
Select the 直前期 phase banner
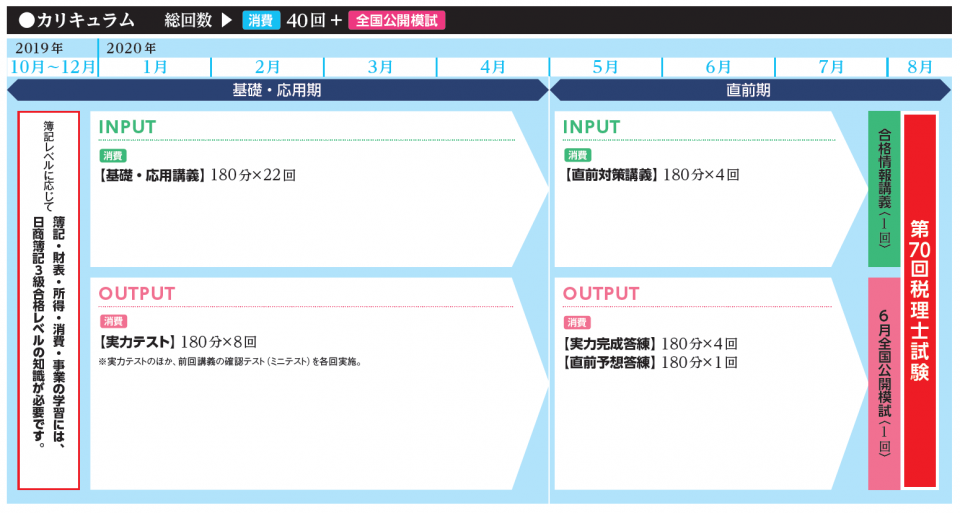[748, 90]
